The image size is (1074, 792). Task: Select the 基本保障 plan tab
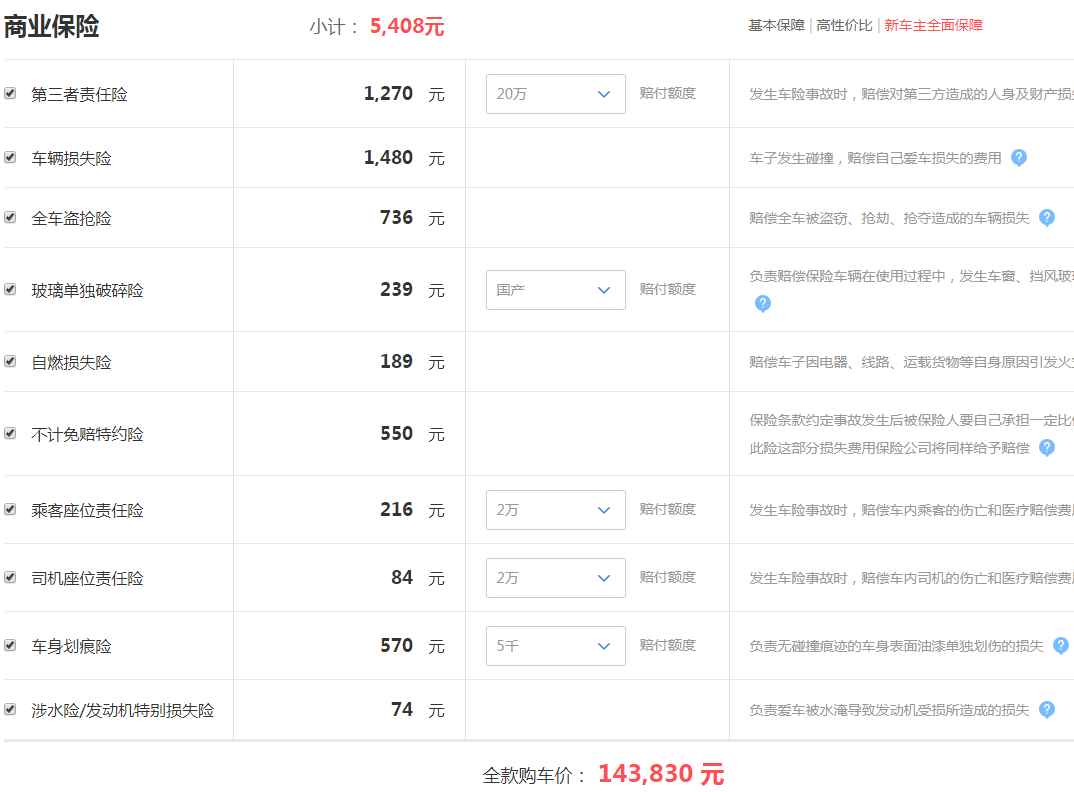click(x=776, y=25)
